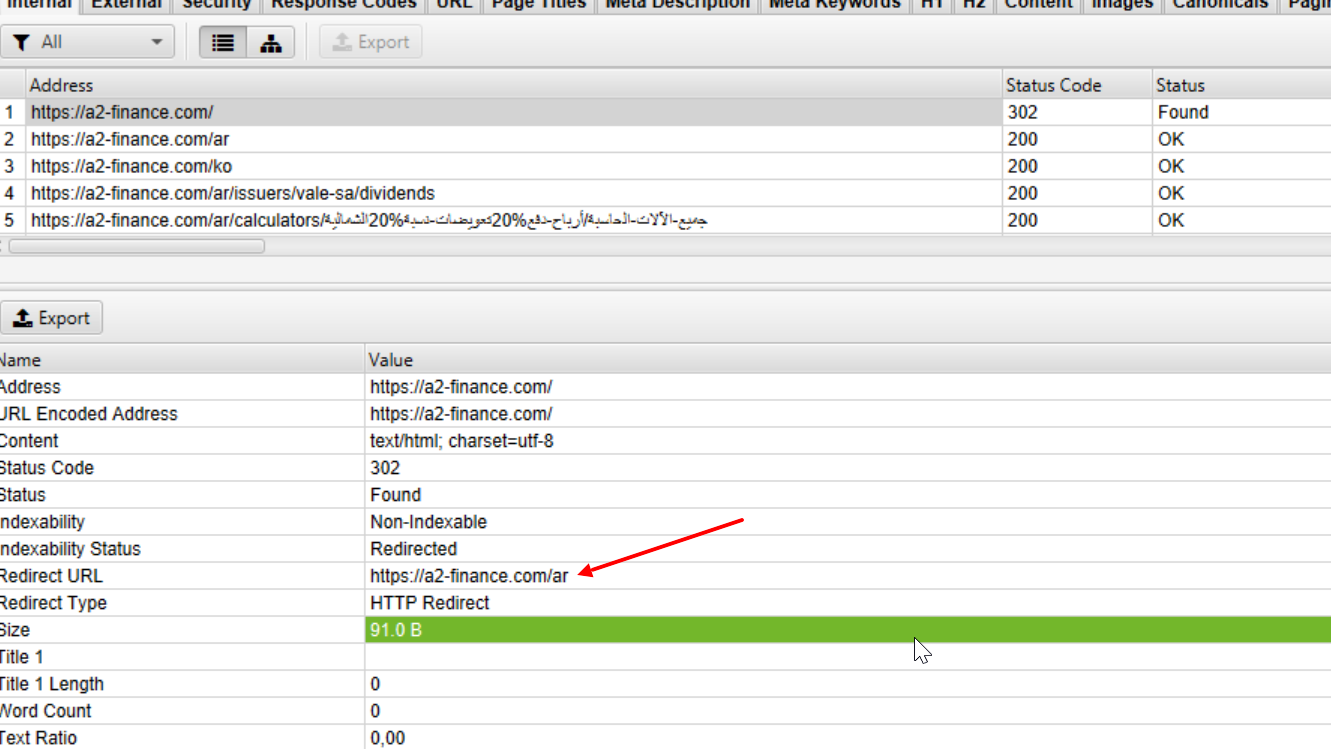The image size is (1331, 749).
Task: Open the Content tab
Action: pyautogui.click(x=1038, y=5)
